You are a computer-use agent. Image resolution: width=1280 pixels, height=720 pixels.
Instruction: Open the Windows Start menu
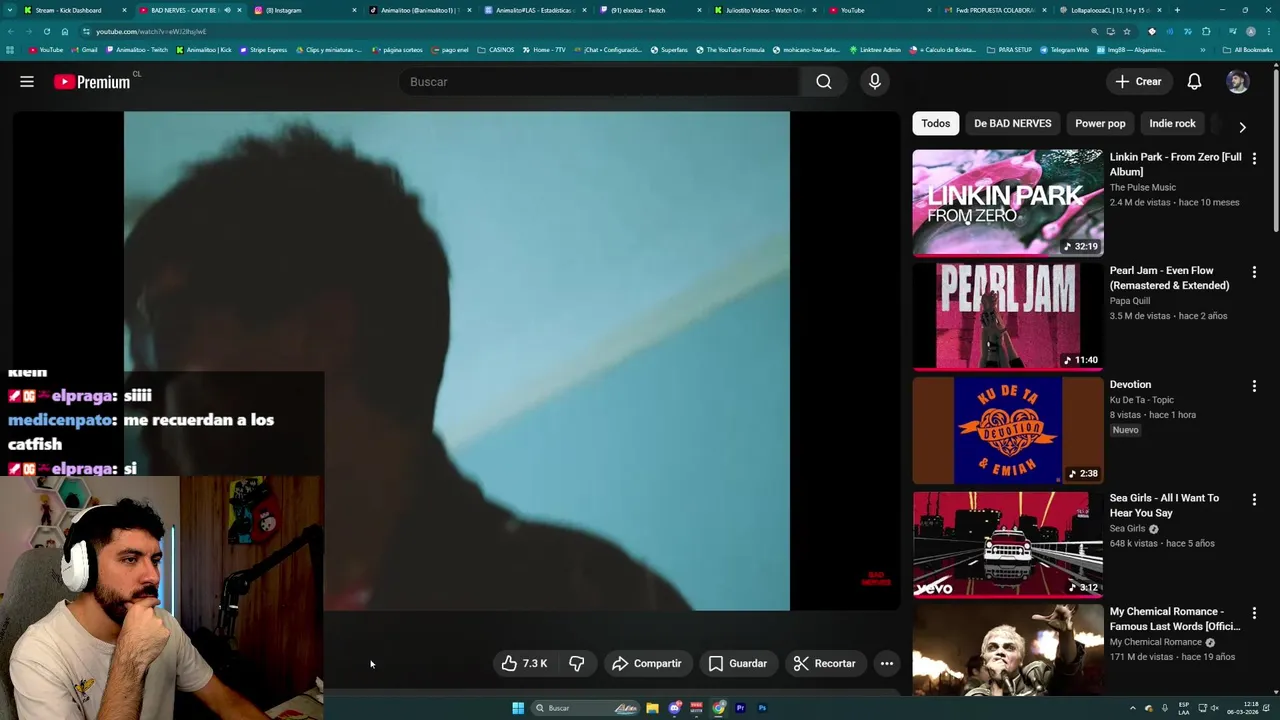518,708
